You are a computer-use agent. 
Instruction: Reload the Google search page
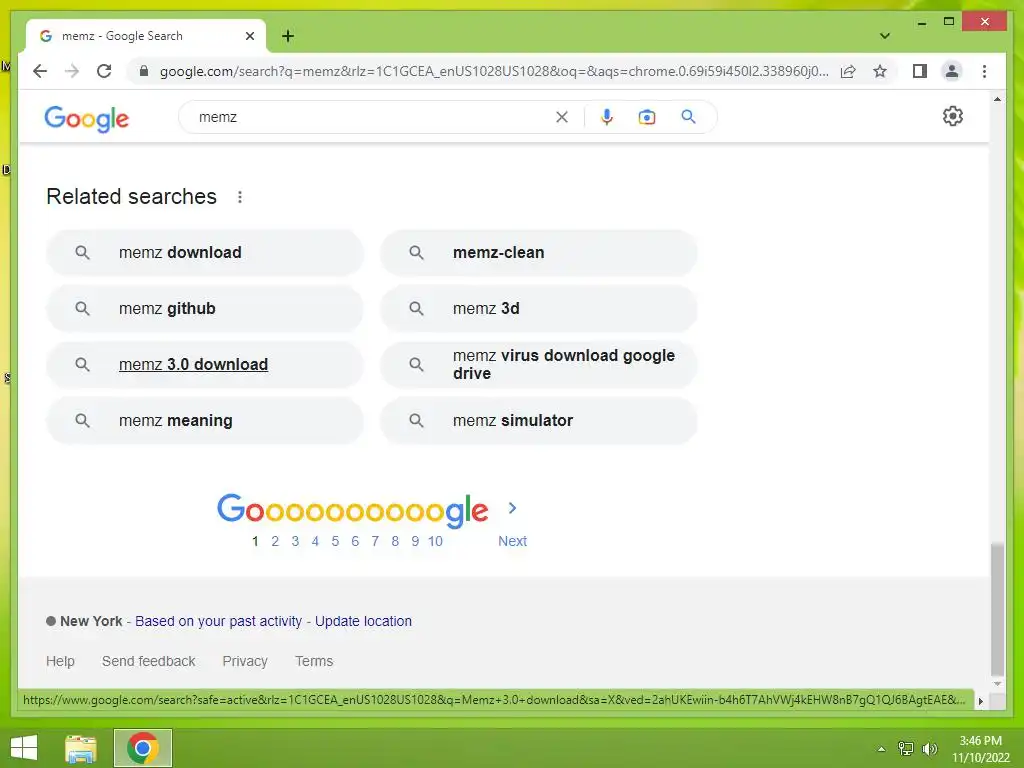tap(104, 71)
